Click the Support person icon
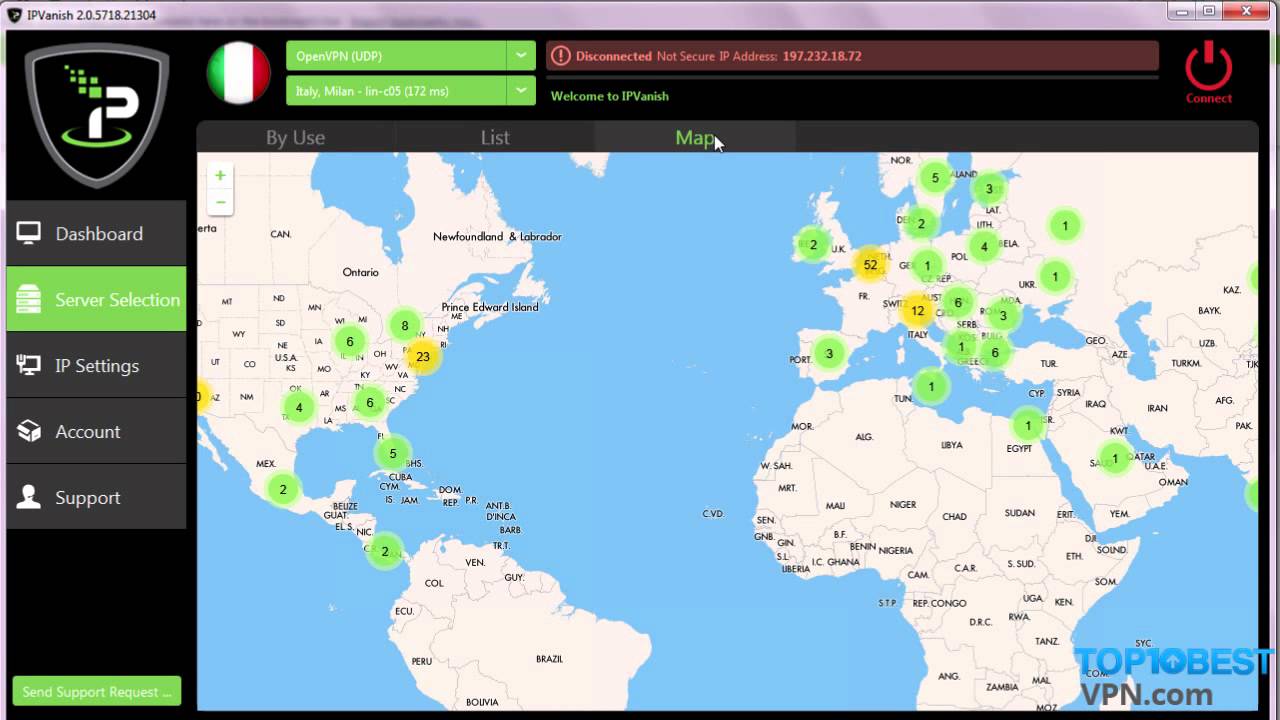 (29, 497)
